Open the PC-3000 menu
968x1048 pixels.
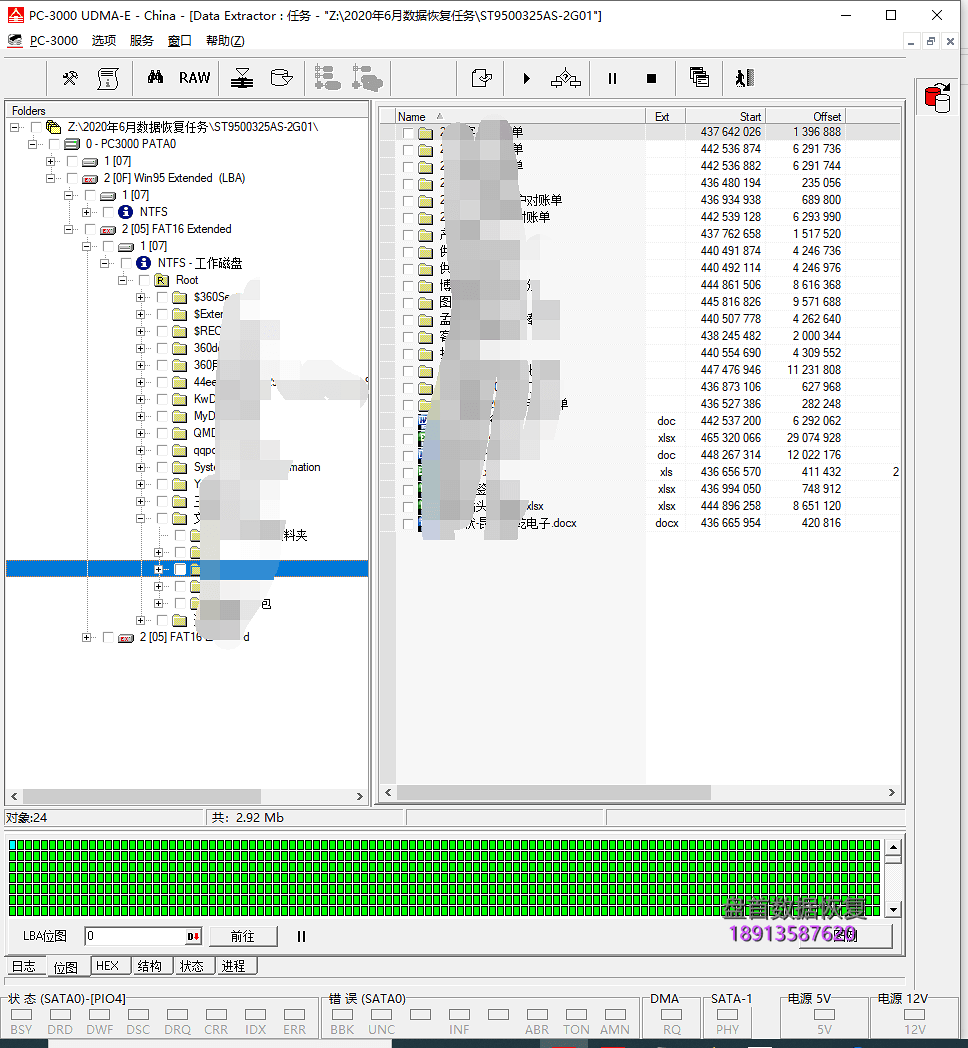[54, 41]
